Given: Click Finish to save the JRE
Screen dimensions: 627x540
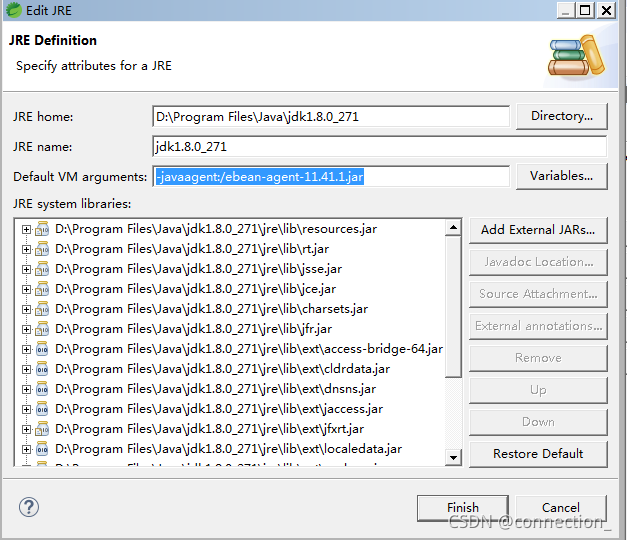Looking at the screenshot, I should click(x=463, y=508).
